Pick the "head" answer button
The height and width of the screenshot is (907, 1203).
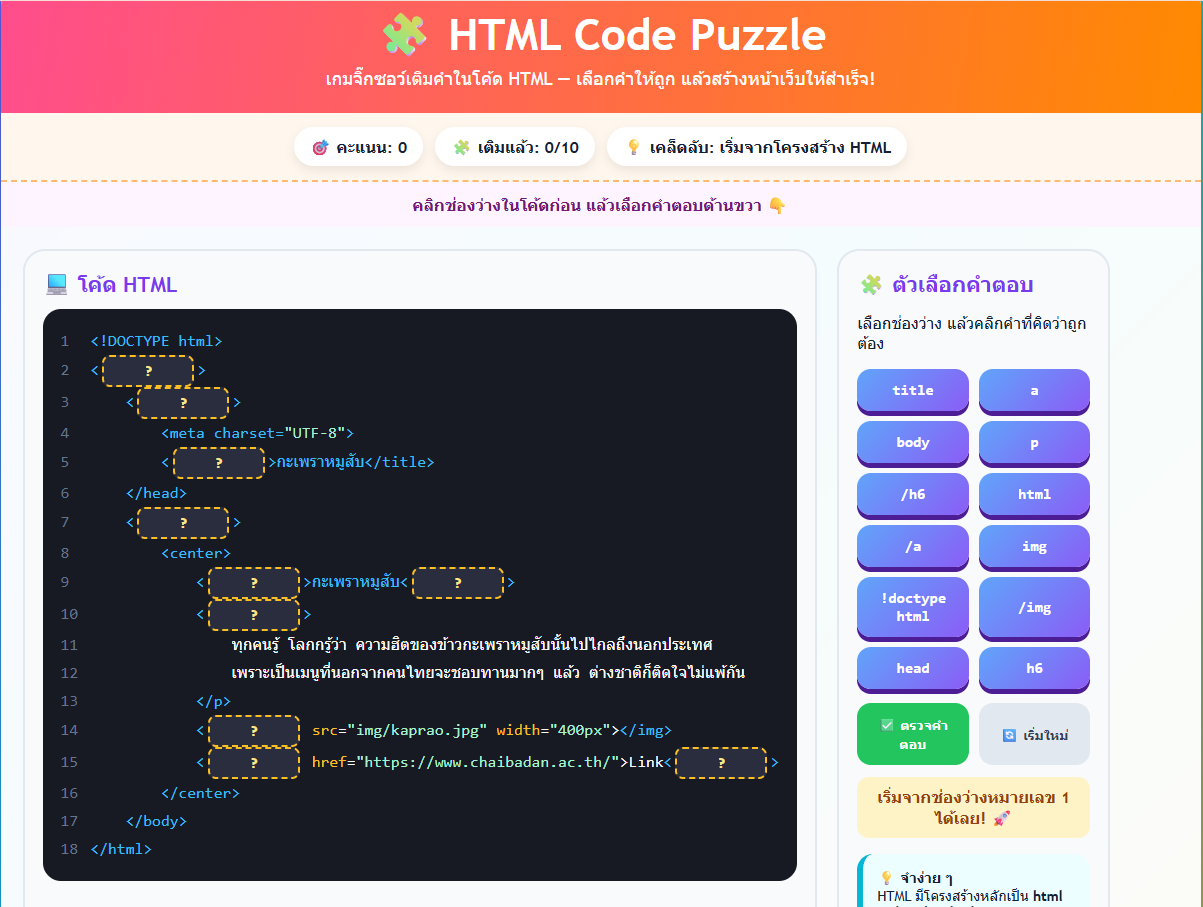(x=913, y=669)
